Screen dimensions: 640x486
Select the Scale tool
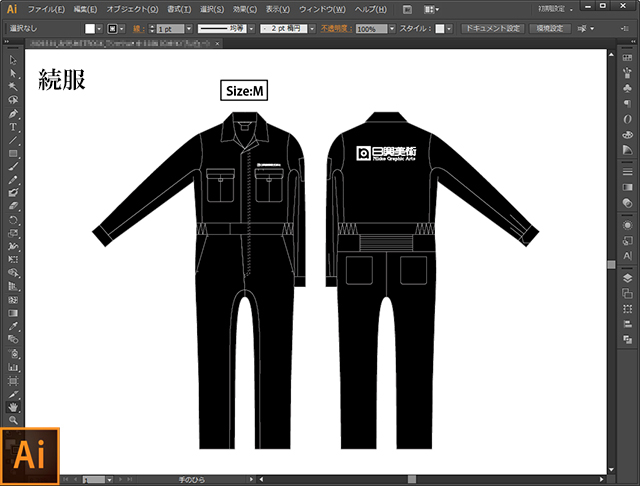(x=13, y=233)
